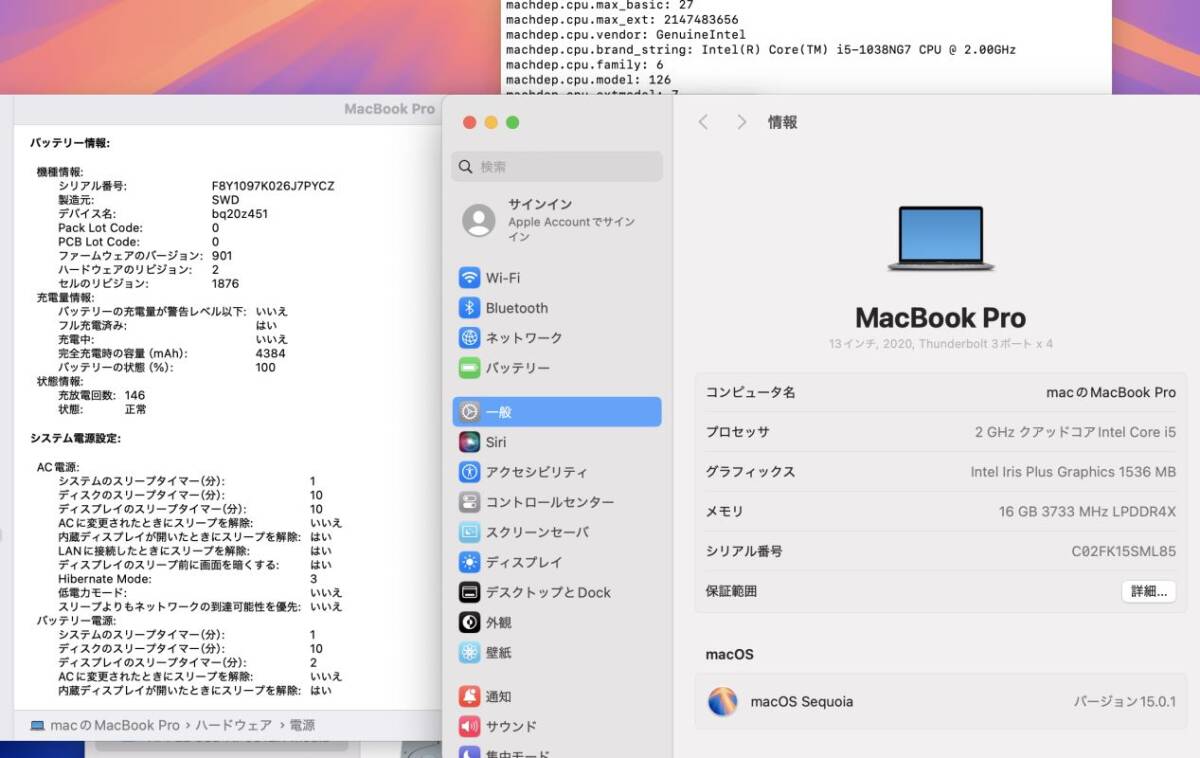Click 16 GB 3733 MHz LPDDR4X value
The width and height of the screenshot is (1200, 758).
[1087, 512]
